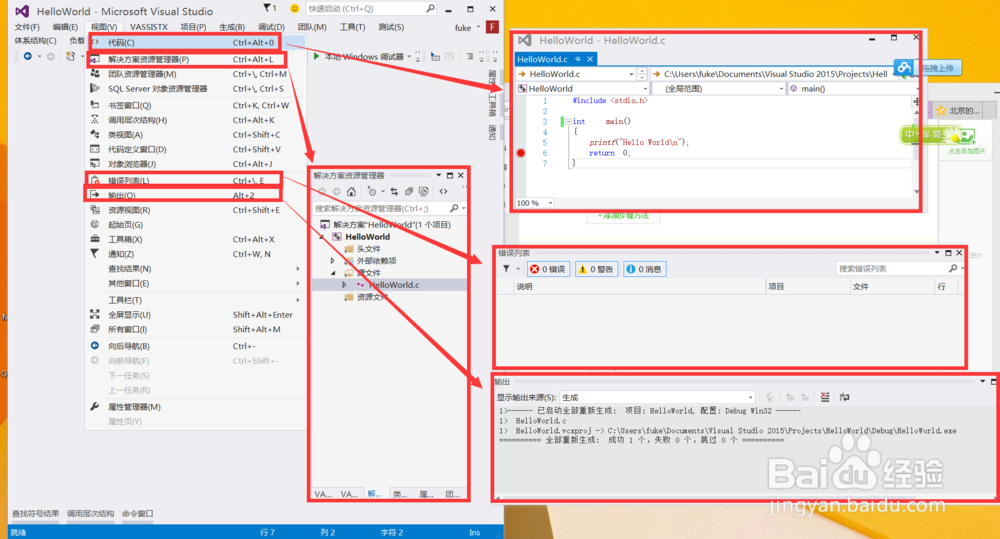Viewport: 1000px width, 539px height.
Task: Select 代码定义窗口(D) menu entry
Action: (x=195, y=149)
